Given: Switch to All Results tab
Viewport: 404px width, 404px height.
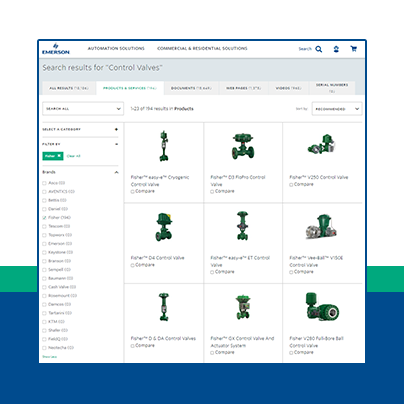Looking at the screenshot, I should click(69, 88).
